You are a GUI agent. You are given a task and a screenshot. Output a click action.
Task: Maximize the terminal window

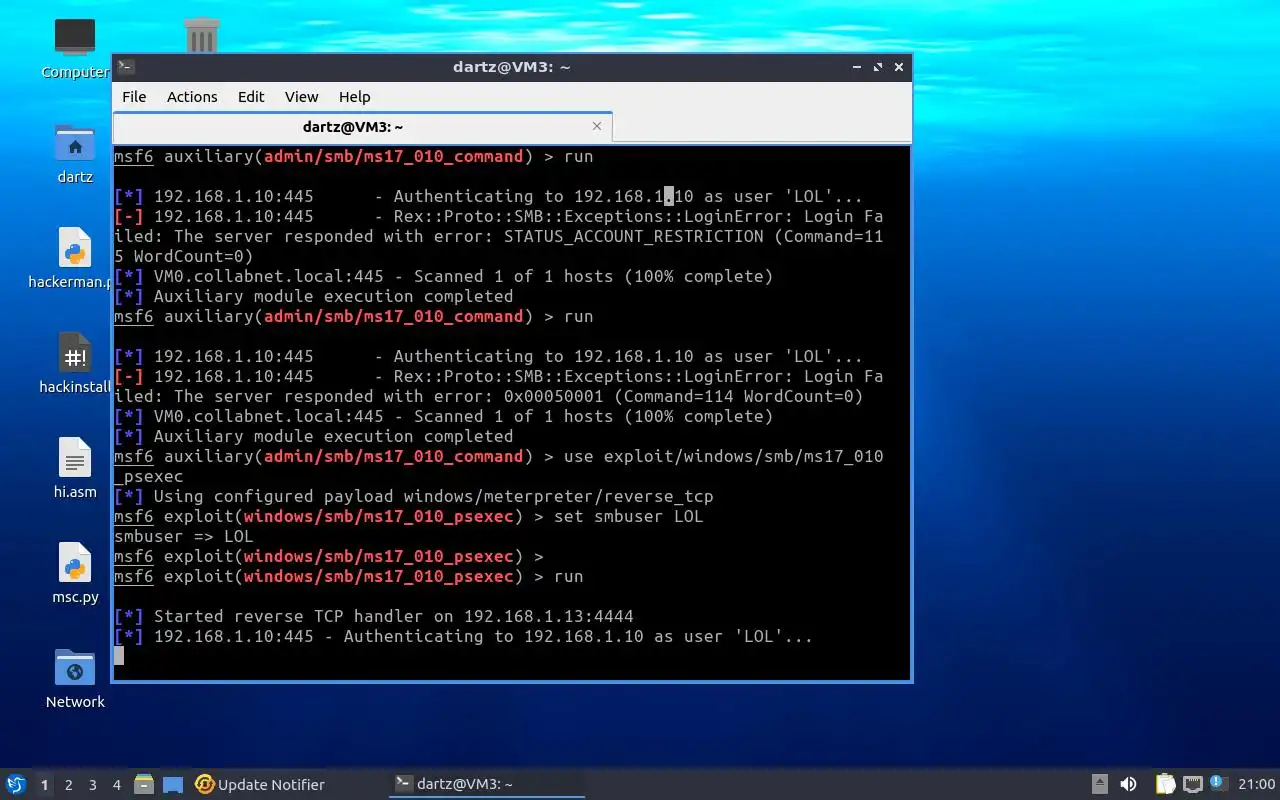click(x=878, y=67)
